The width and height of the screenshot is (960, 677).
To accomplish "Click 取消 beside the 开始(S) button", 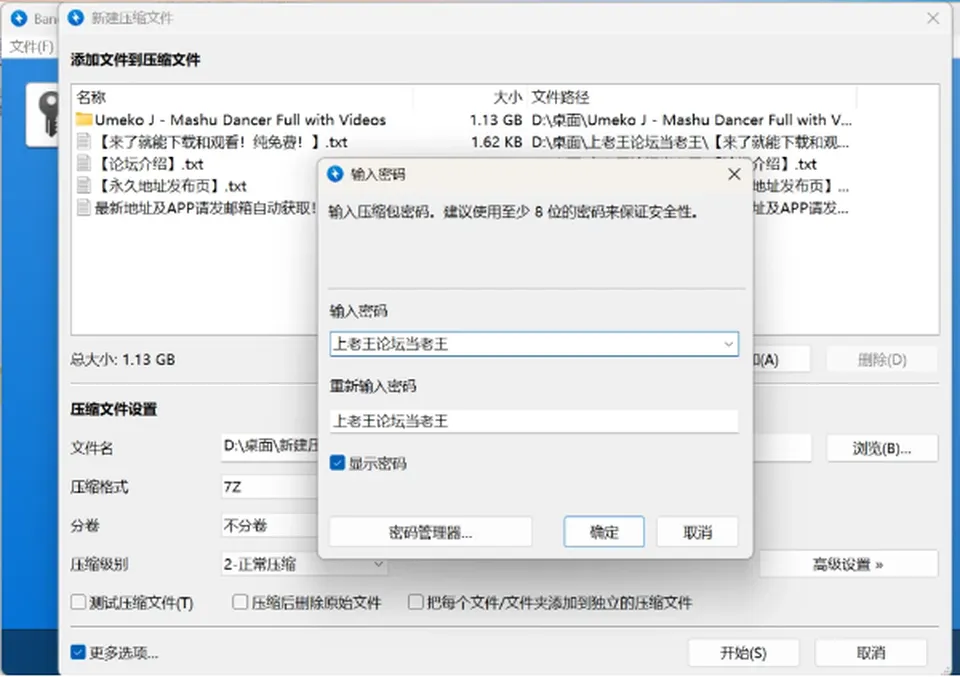I will point(871,653).
